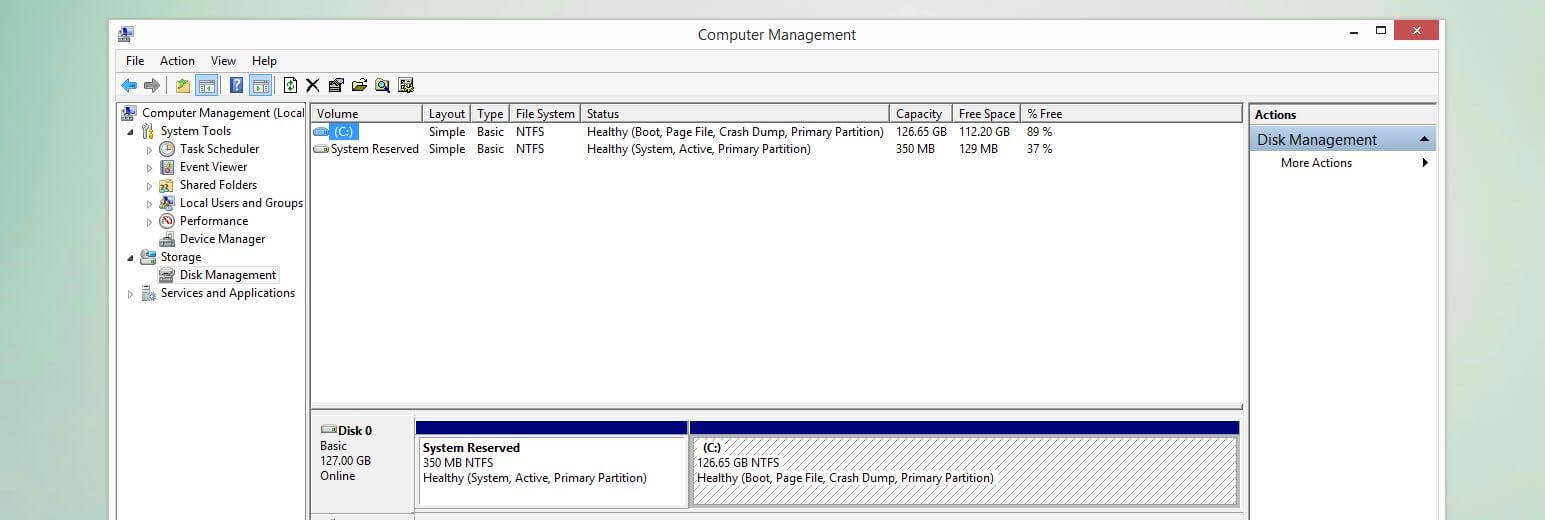Sort by the Volume column header
This screenshot has height=520, width=1545.
tap(366, 114)
